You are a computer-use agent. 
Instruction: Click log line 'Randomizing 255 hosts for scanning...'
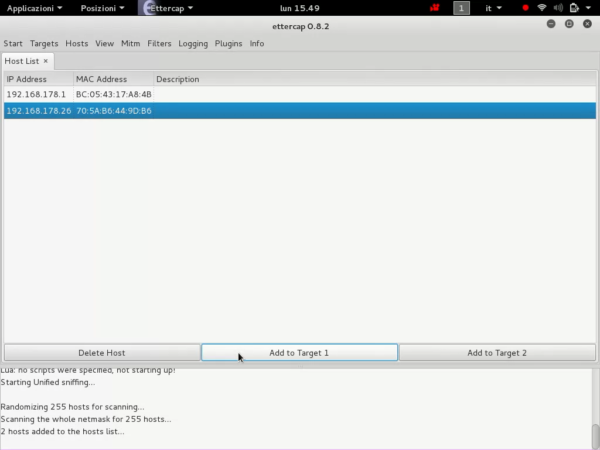click(x=72, y=407)
